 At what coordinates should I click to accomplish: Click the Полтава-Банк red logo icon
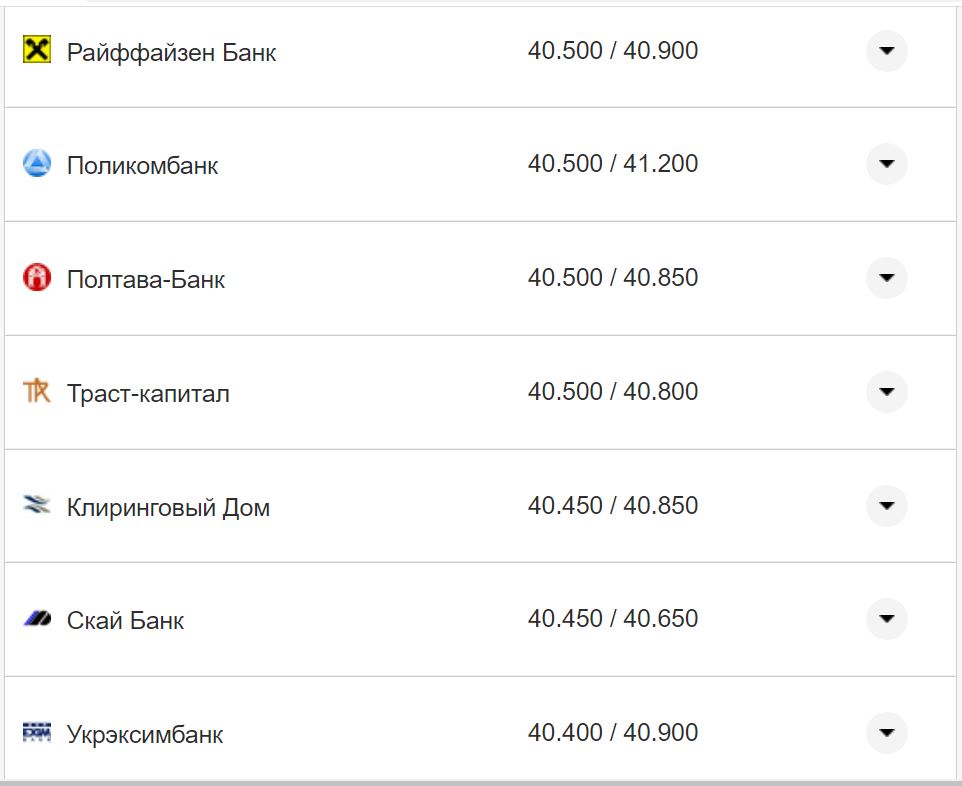pyautogui.click(x=35, y=277)
